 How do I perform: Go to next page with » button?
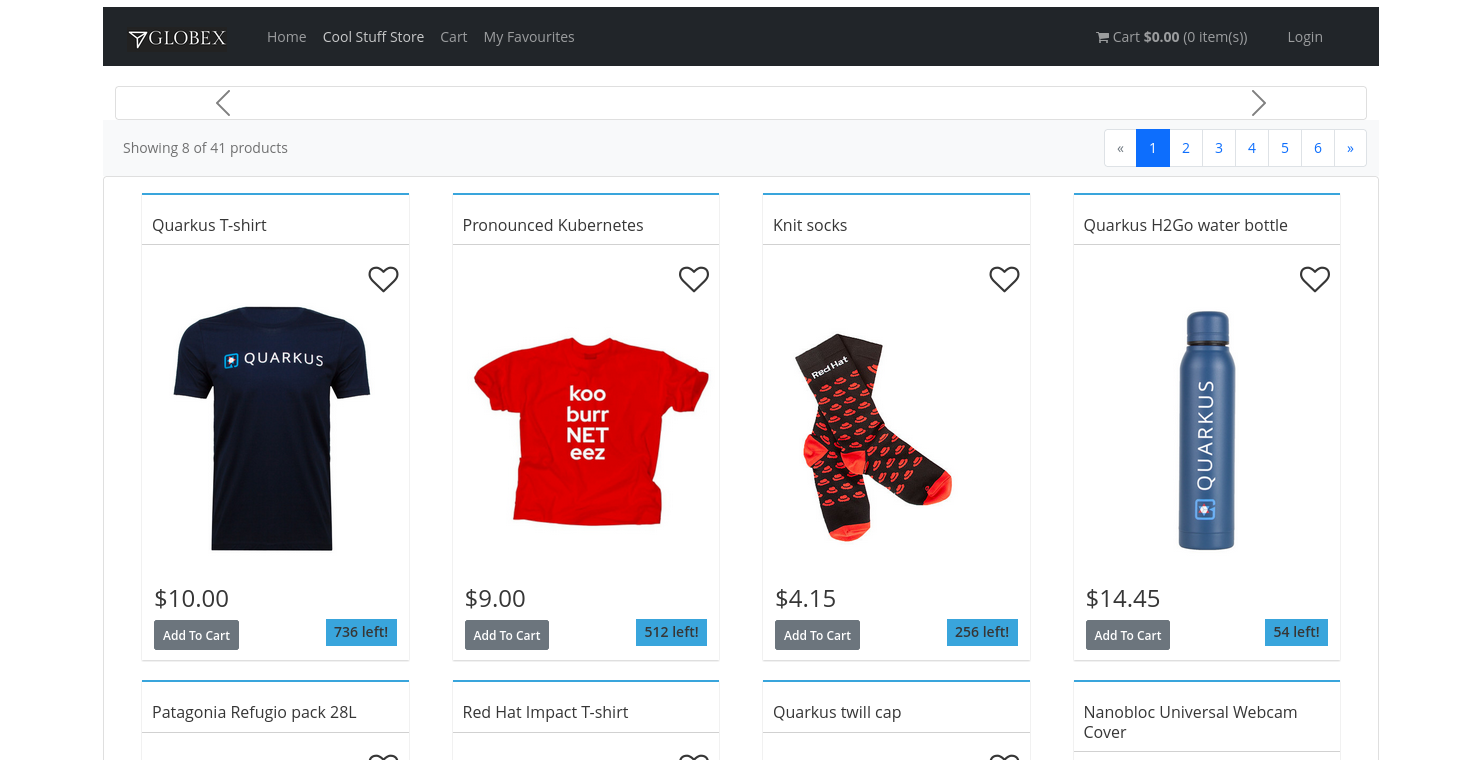pyautogui.click(x=1350, y=148)
